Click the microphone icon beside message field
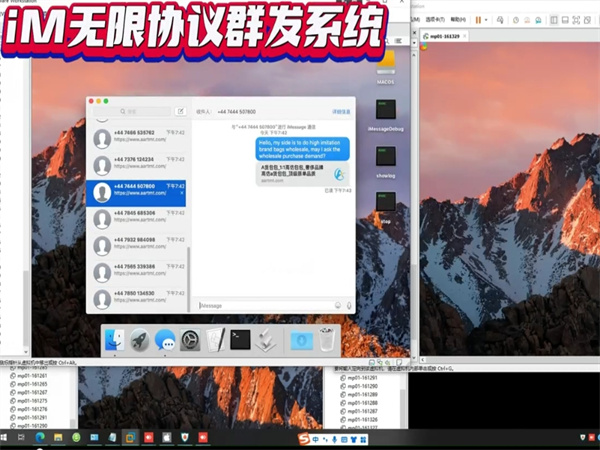600x450 pixels. (x=349, y=305)
